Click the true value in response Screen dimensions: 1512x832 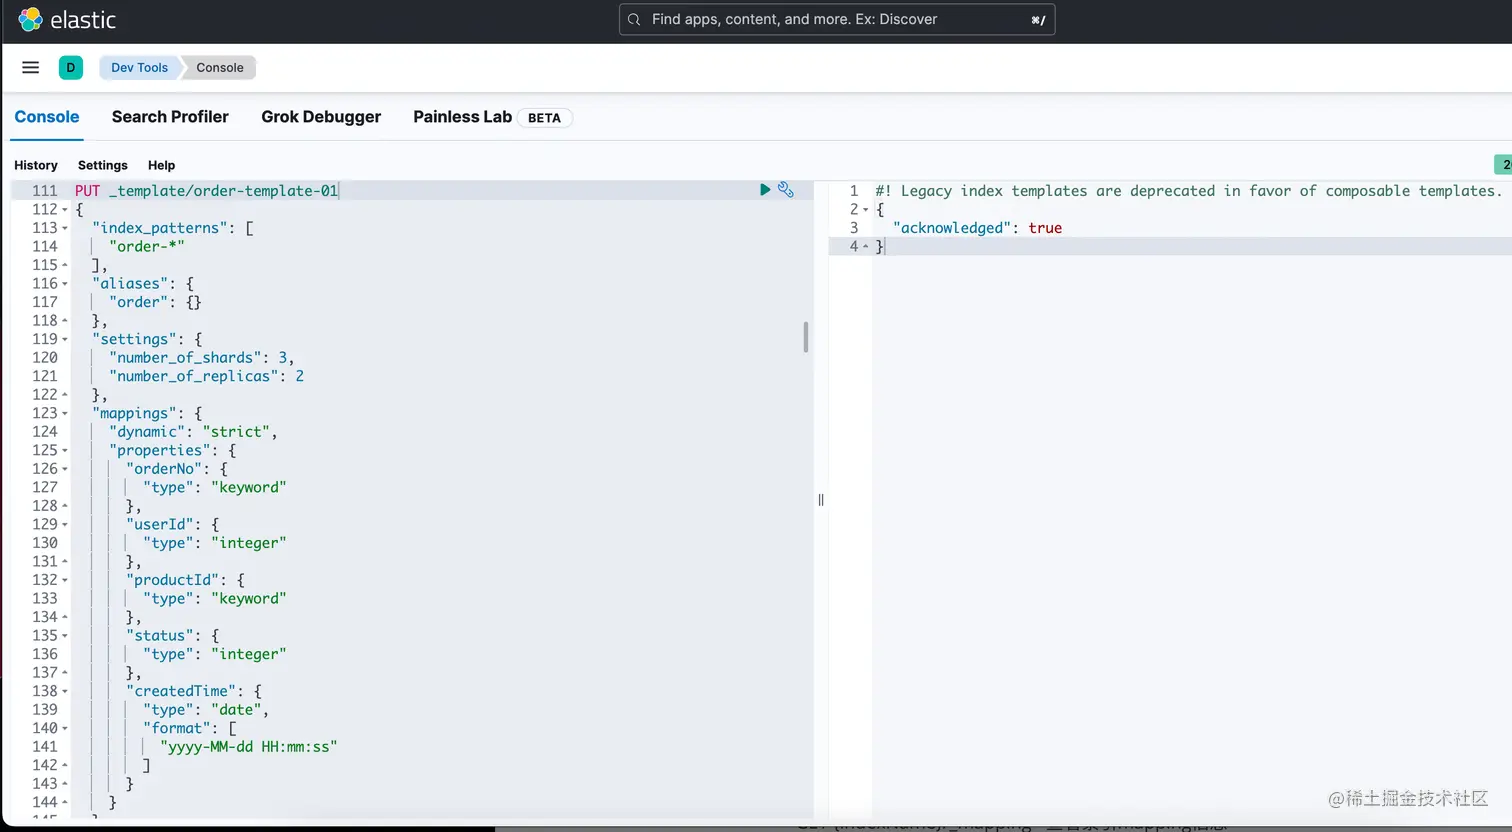1045,228
